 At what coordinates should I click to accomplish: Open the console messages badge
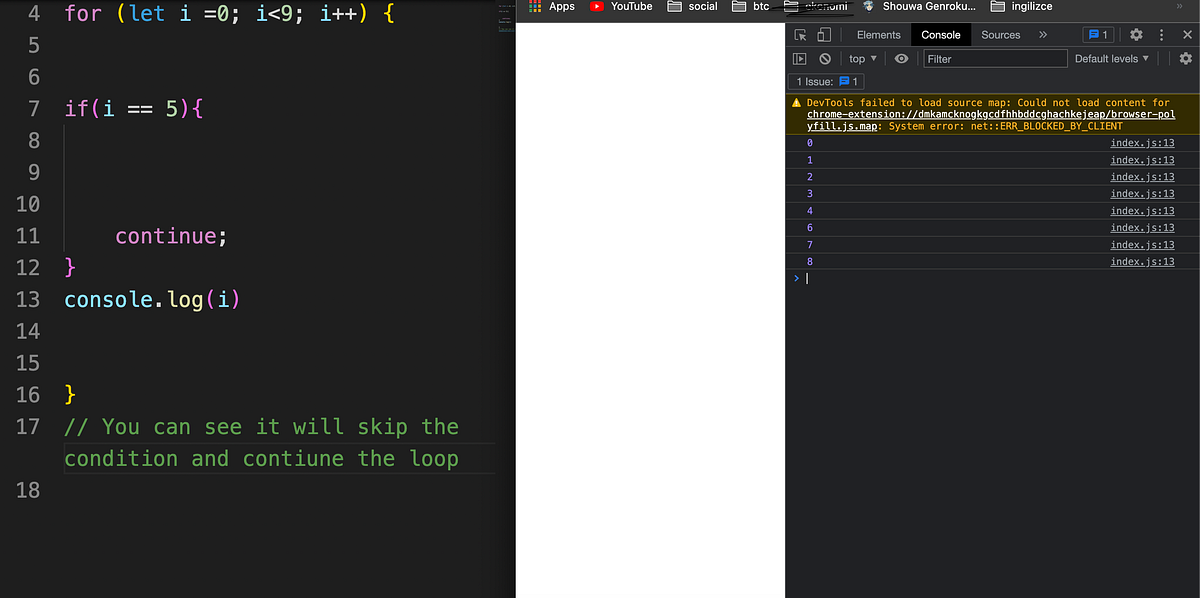point(1098,34)
